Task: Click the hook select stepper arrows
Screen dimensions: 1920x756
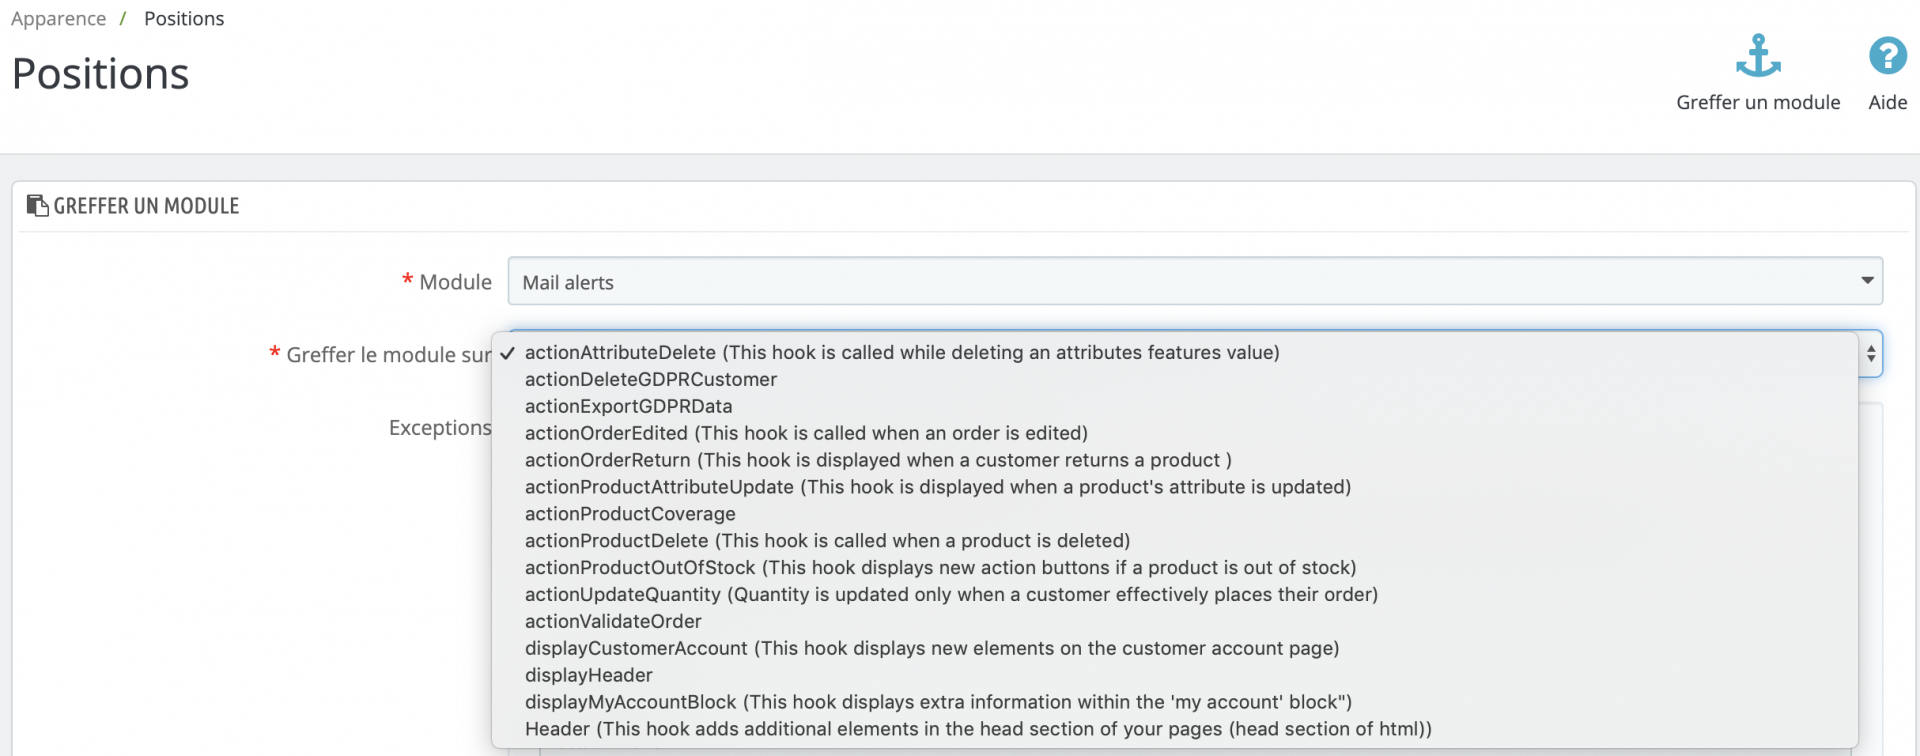Action: coord(1870,354)
